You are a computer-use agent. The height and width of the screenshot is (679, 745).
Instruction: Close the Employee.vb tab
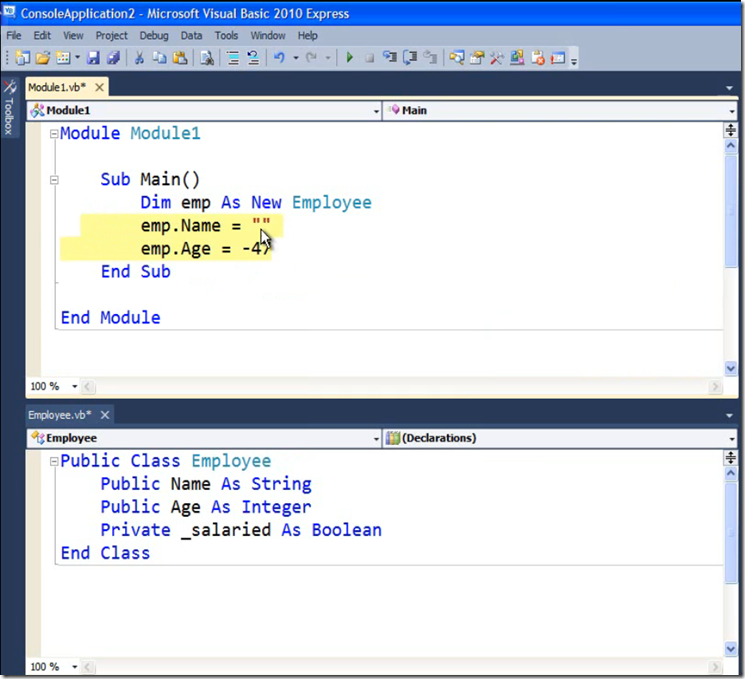105,415
